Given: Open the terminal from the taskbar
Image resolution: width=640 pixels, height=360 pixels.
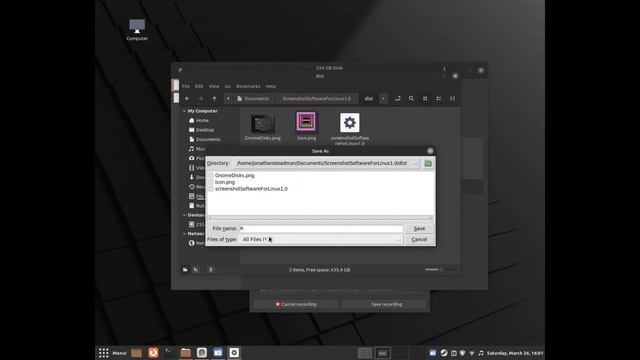Looking at the screenshot, I should tap(169, 353).
